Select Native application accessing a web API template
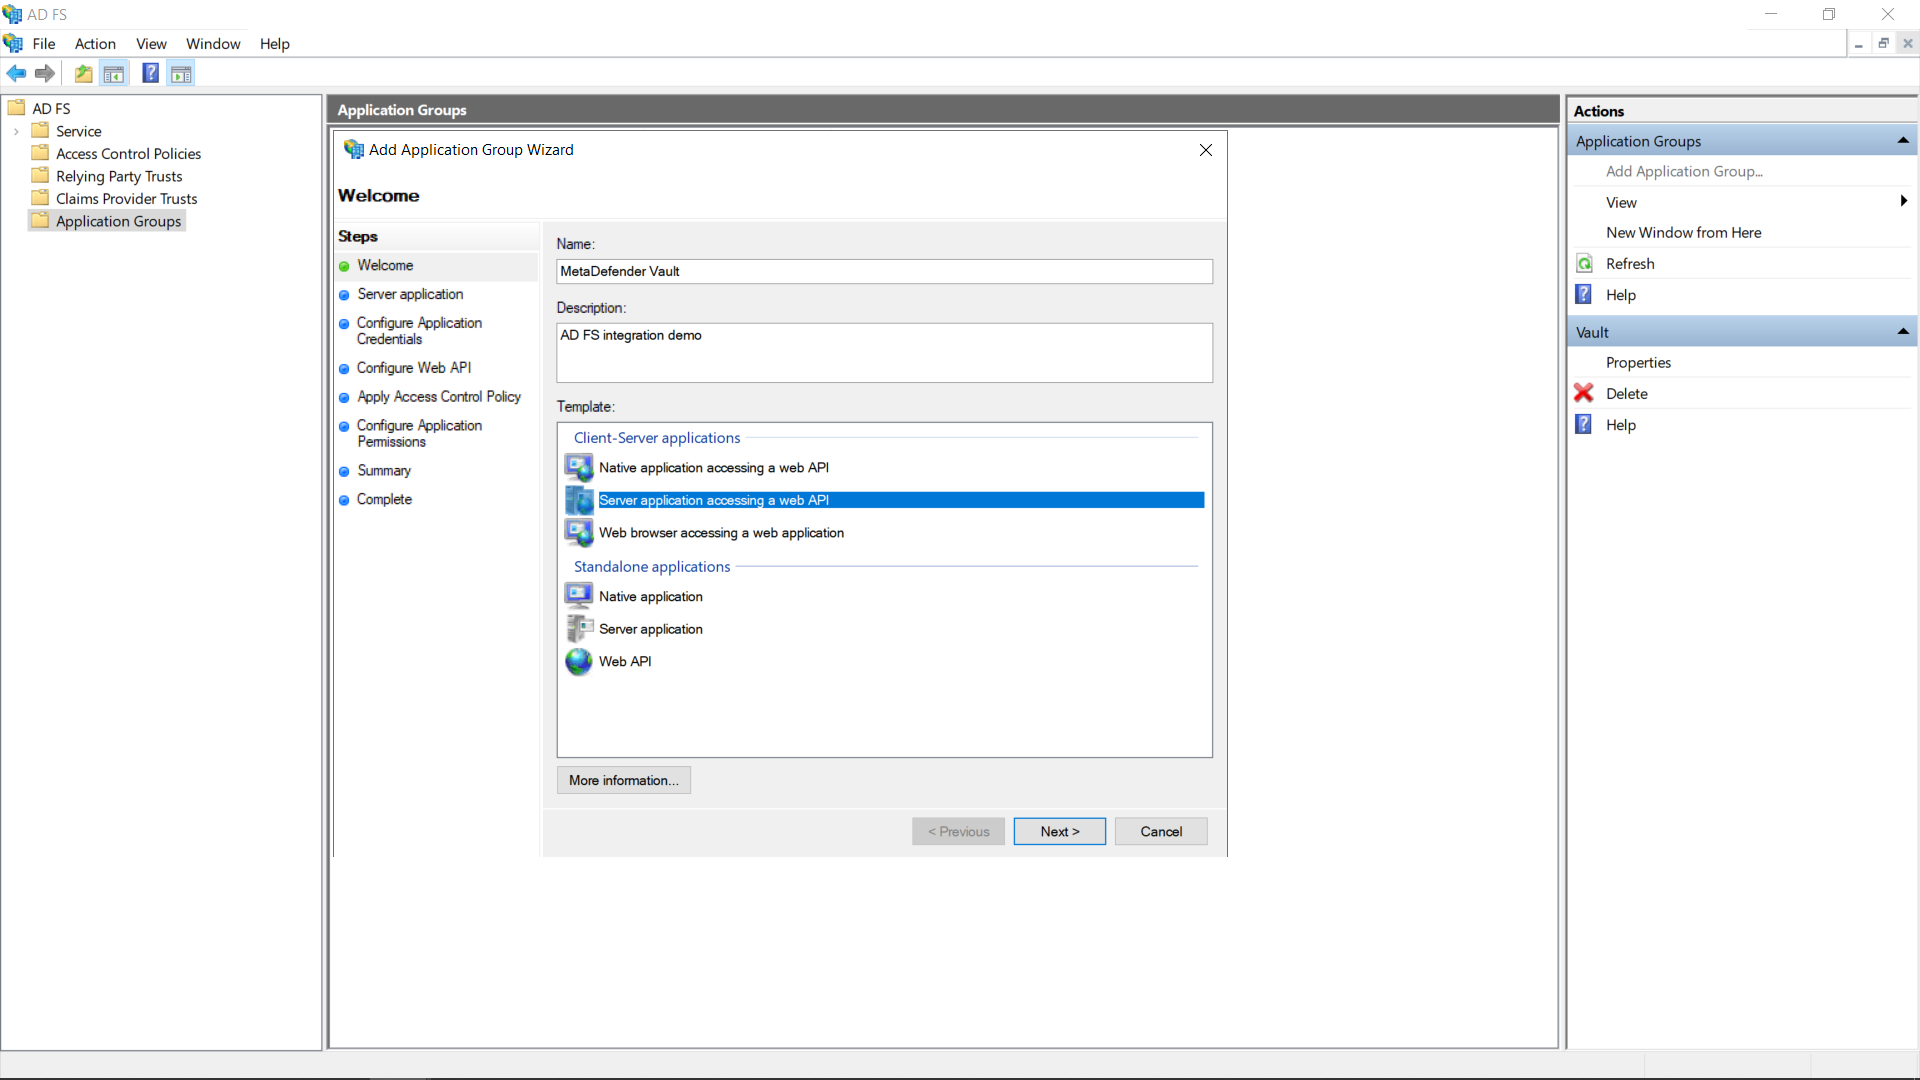 coord(713,467)
